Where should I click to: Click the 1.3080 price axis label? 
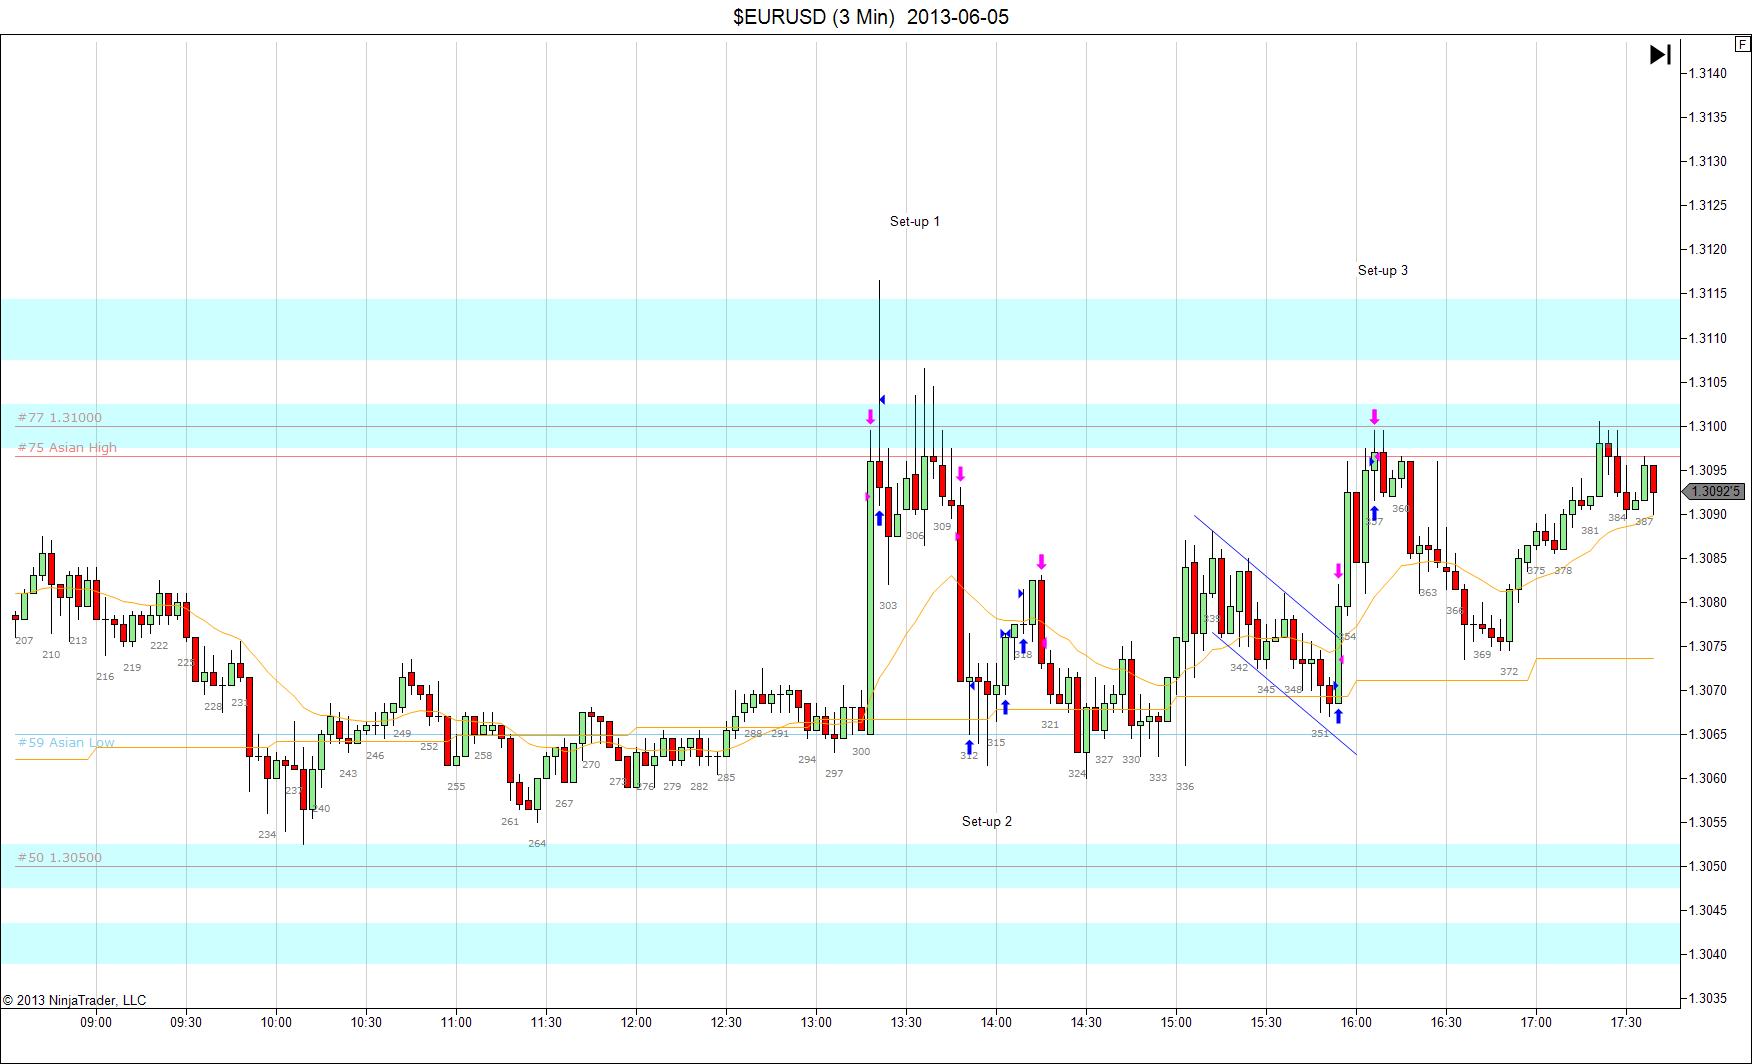1707,602
